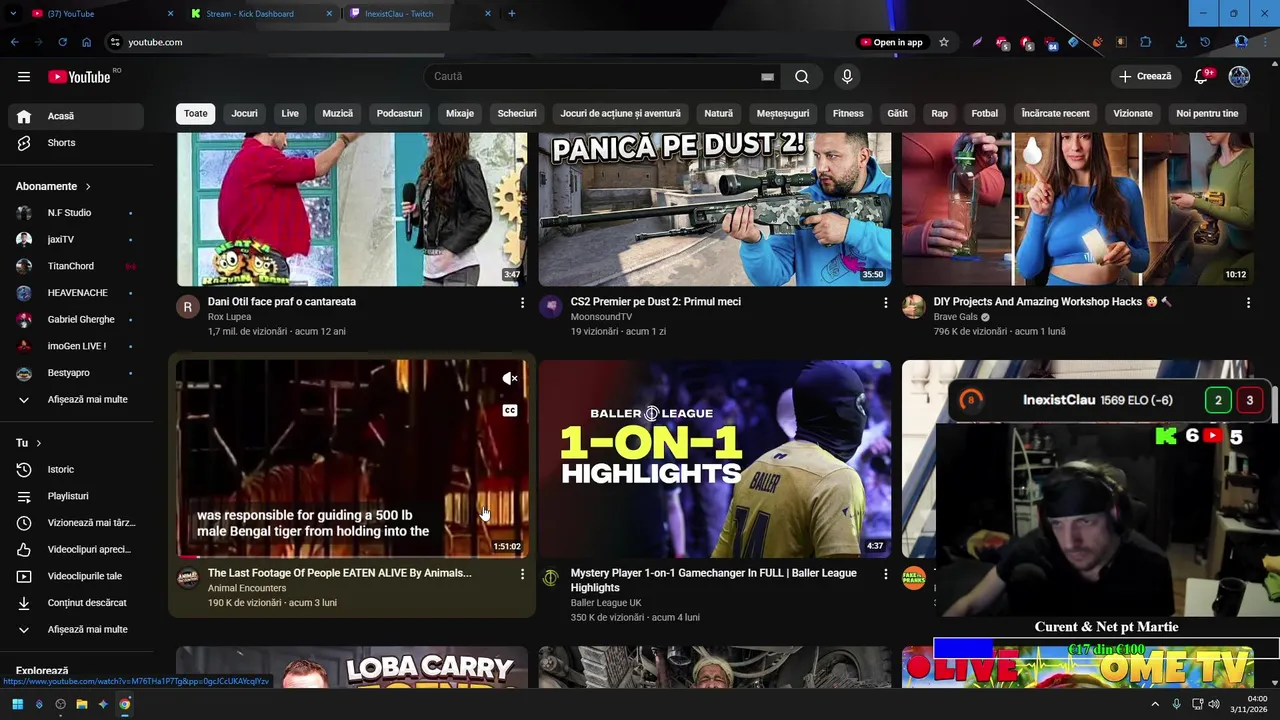The width and height of the screenshot is (1280, 720).
Task: Open options menu for Dani Otil video
Action: click(x=522, y=302)
